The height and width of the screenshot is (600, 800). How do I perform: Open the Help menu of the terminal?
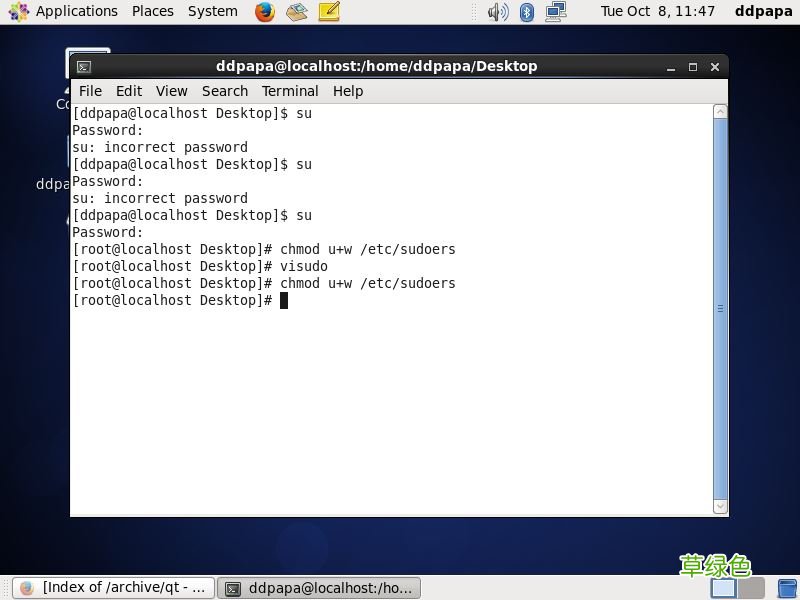click(x=348, y=91)
